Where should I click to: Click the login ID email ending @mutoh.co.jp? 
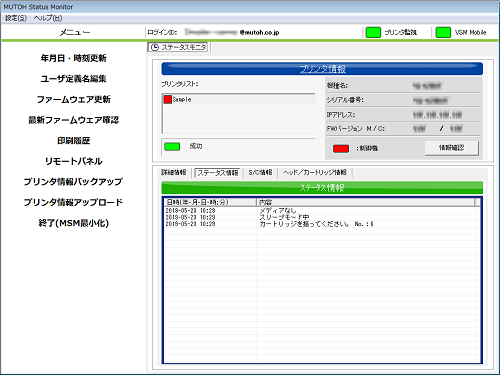point(232,32)
